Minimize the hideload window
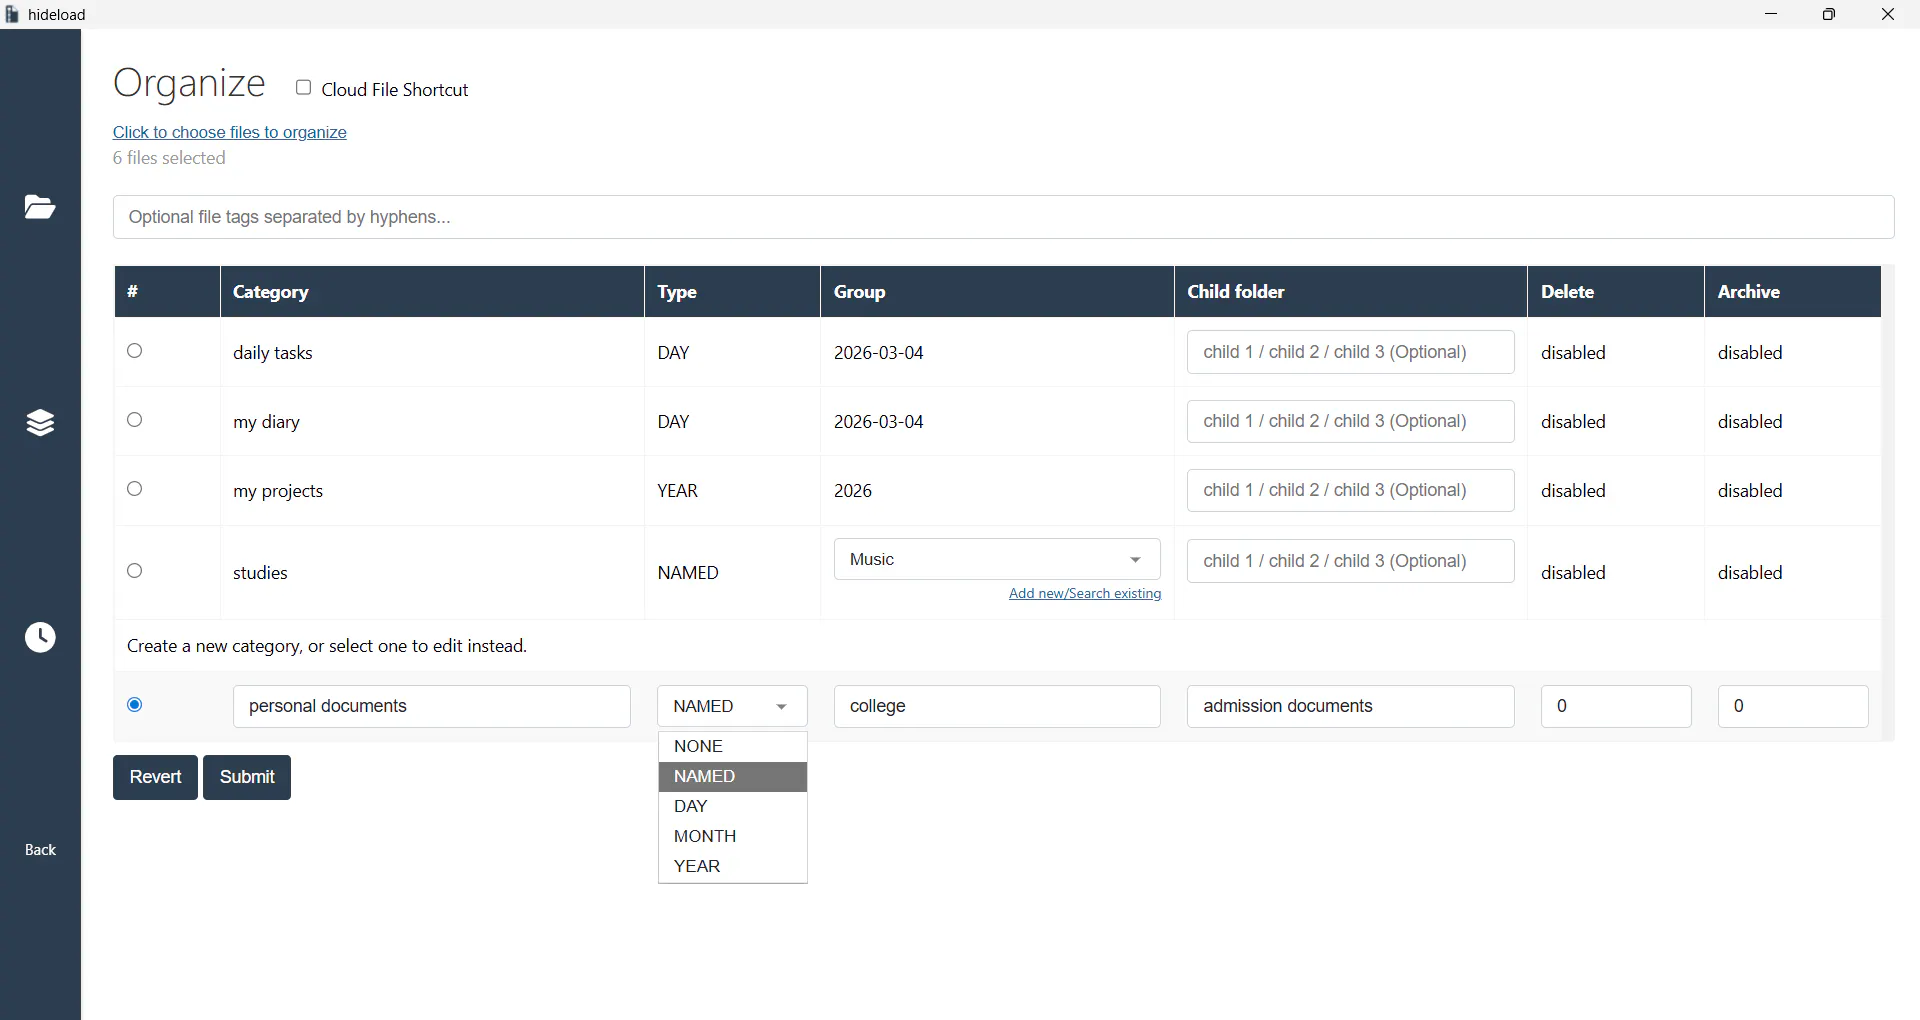The image size is (1920, 1020). click(1771, 14)
